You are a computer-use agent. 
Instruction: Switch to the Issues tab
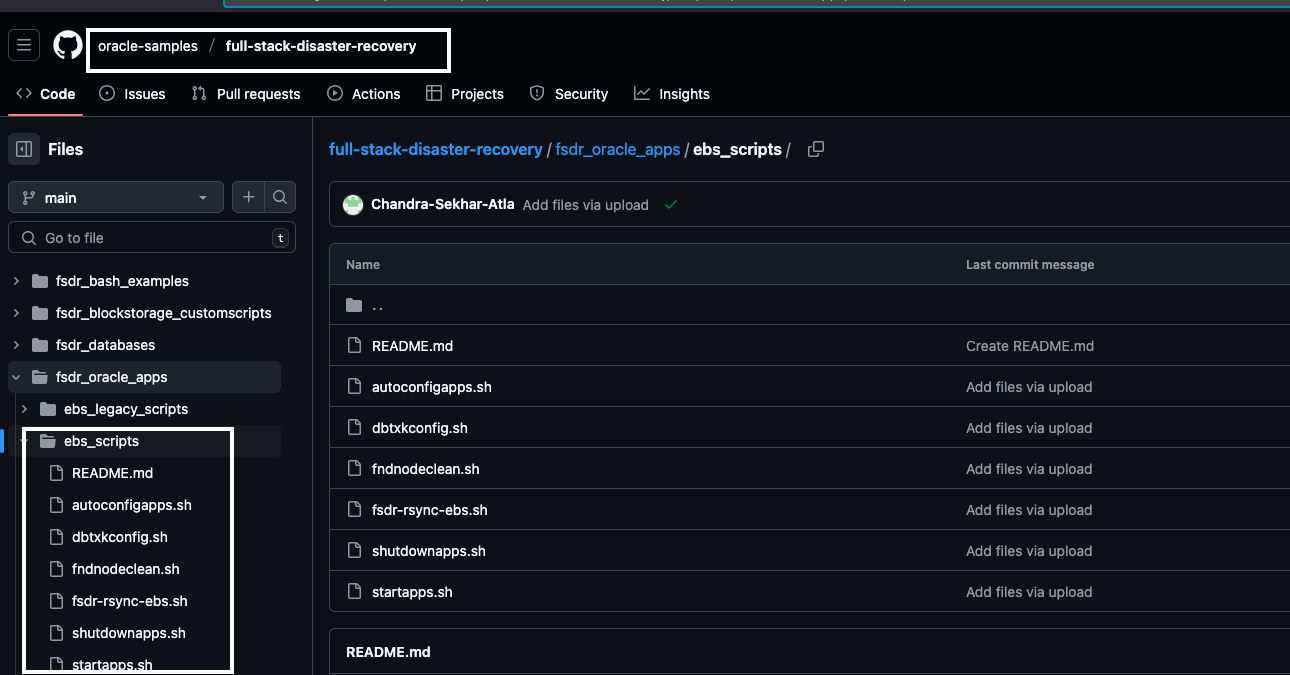[133, 94]
